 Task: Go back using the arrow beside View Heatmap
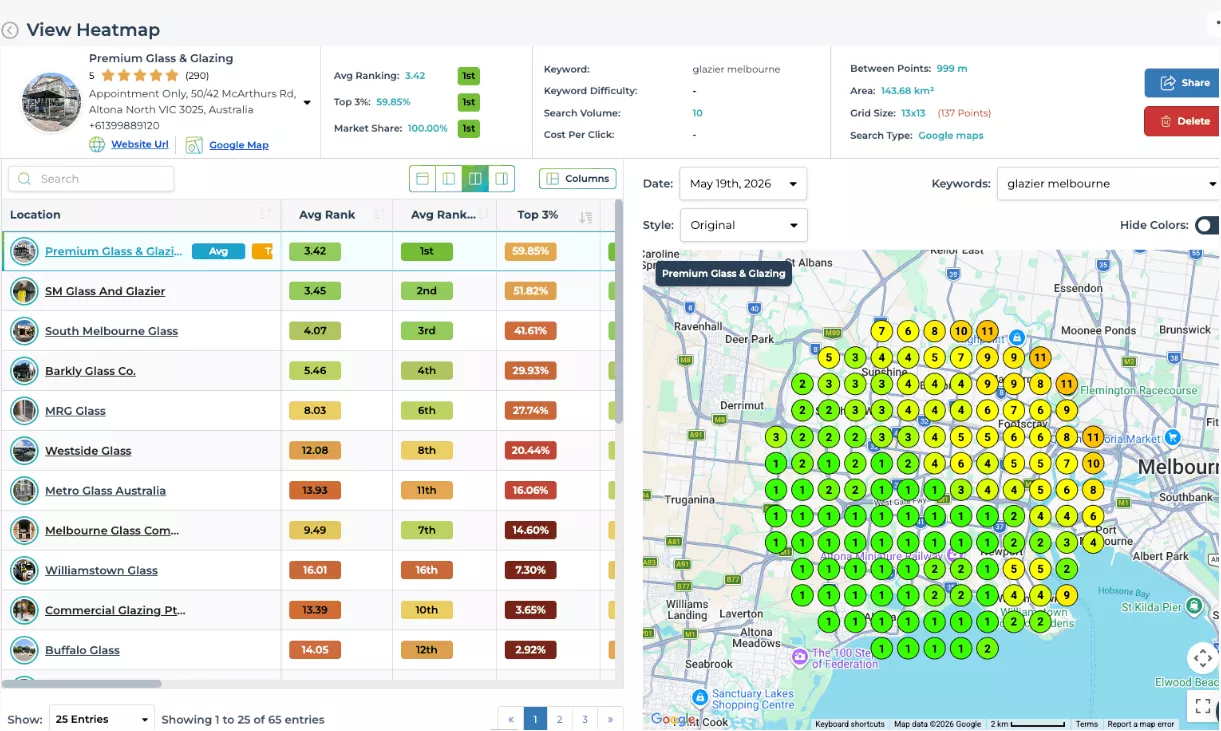coord(10,30)
